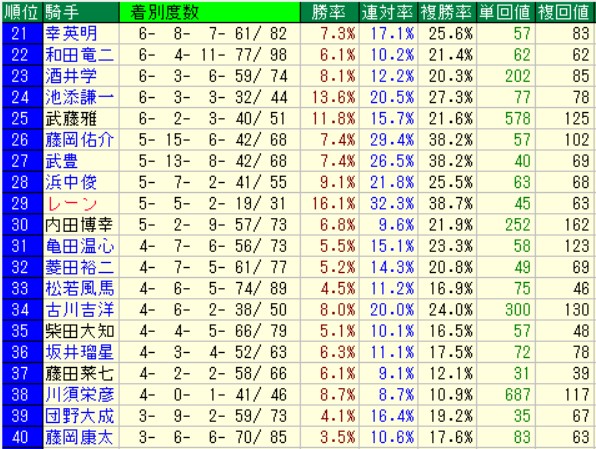This screenshot has width=596, height=449.
Task: Select 川須栄彦 jockey link
Action: [x=79, y=395]
